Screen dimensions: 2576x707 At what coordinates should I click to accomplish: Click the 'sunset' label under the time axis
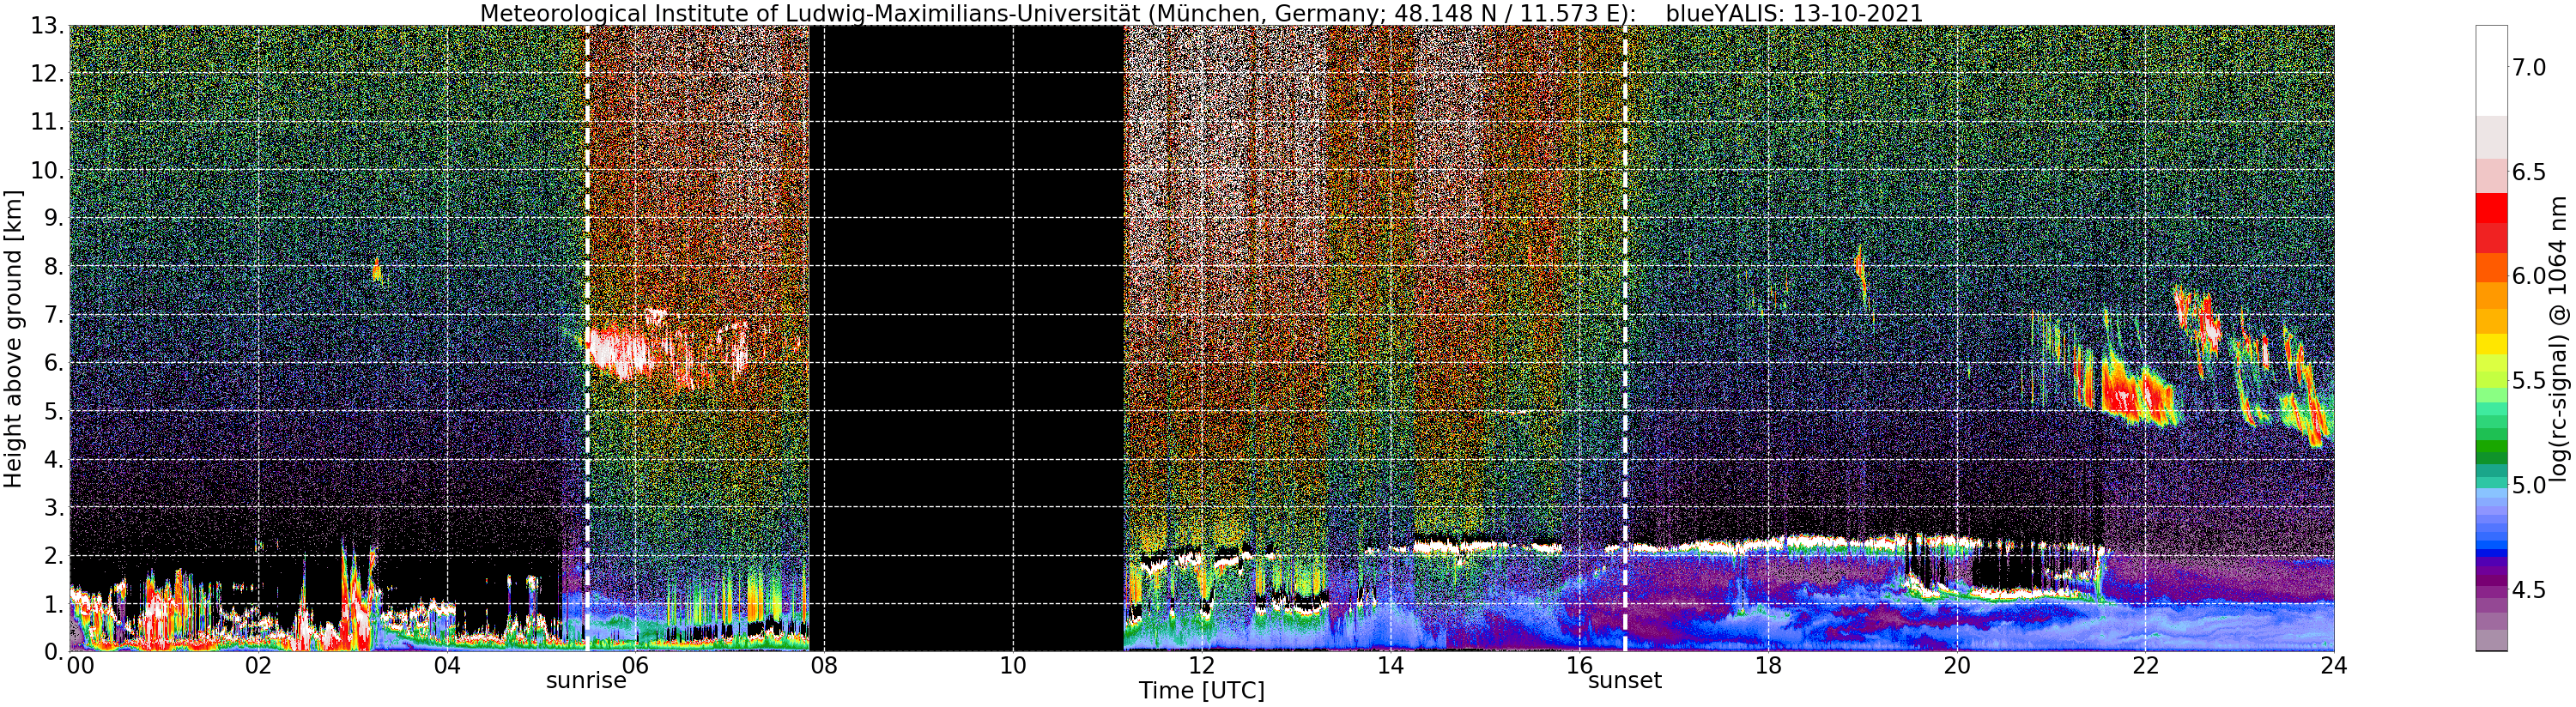pos(1625,681)
